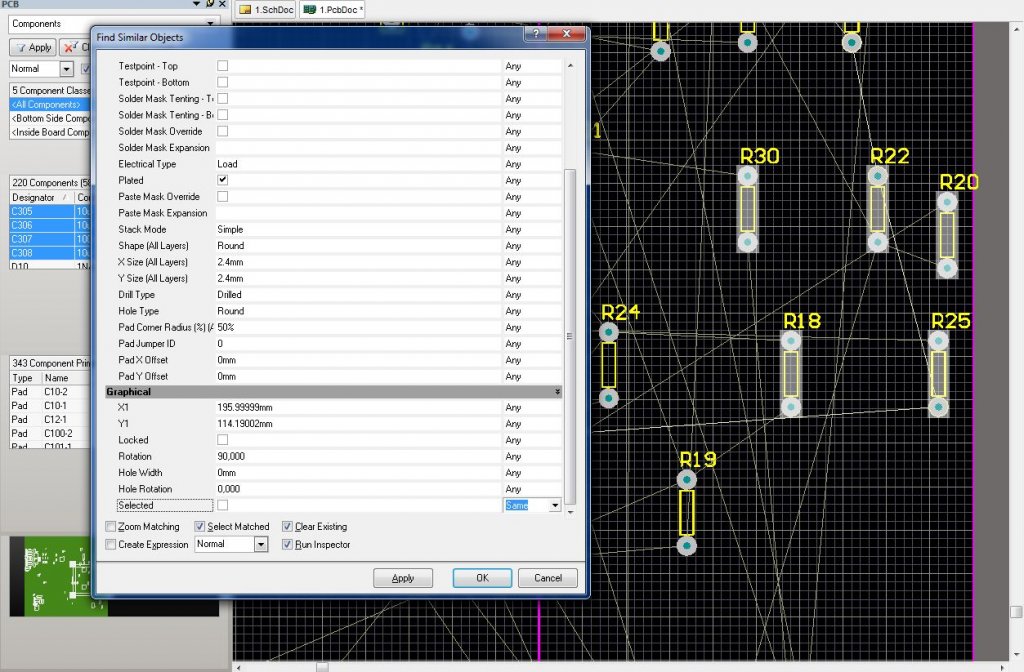This screenshot has width=1024, height=672.
Task: Set the Hole Type Any match field
Action: [x=532, y=311]
